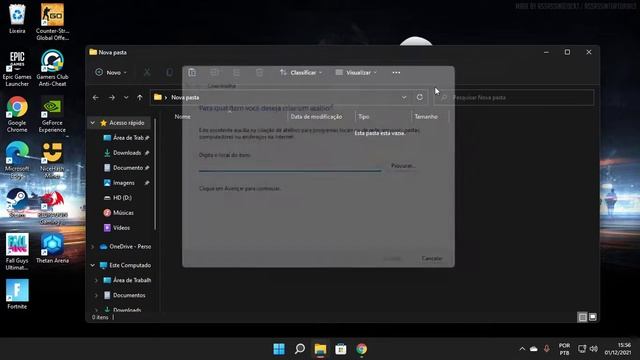This screenshot has width=640, height=360.
Task: Launch Google Chrome from the desktop
Action: 17,114
